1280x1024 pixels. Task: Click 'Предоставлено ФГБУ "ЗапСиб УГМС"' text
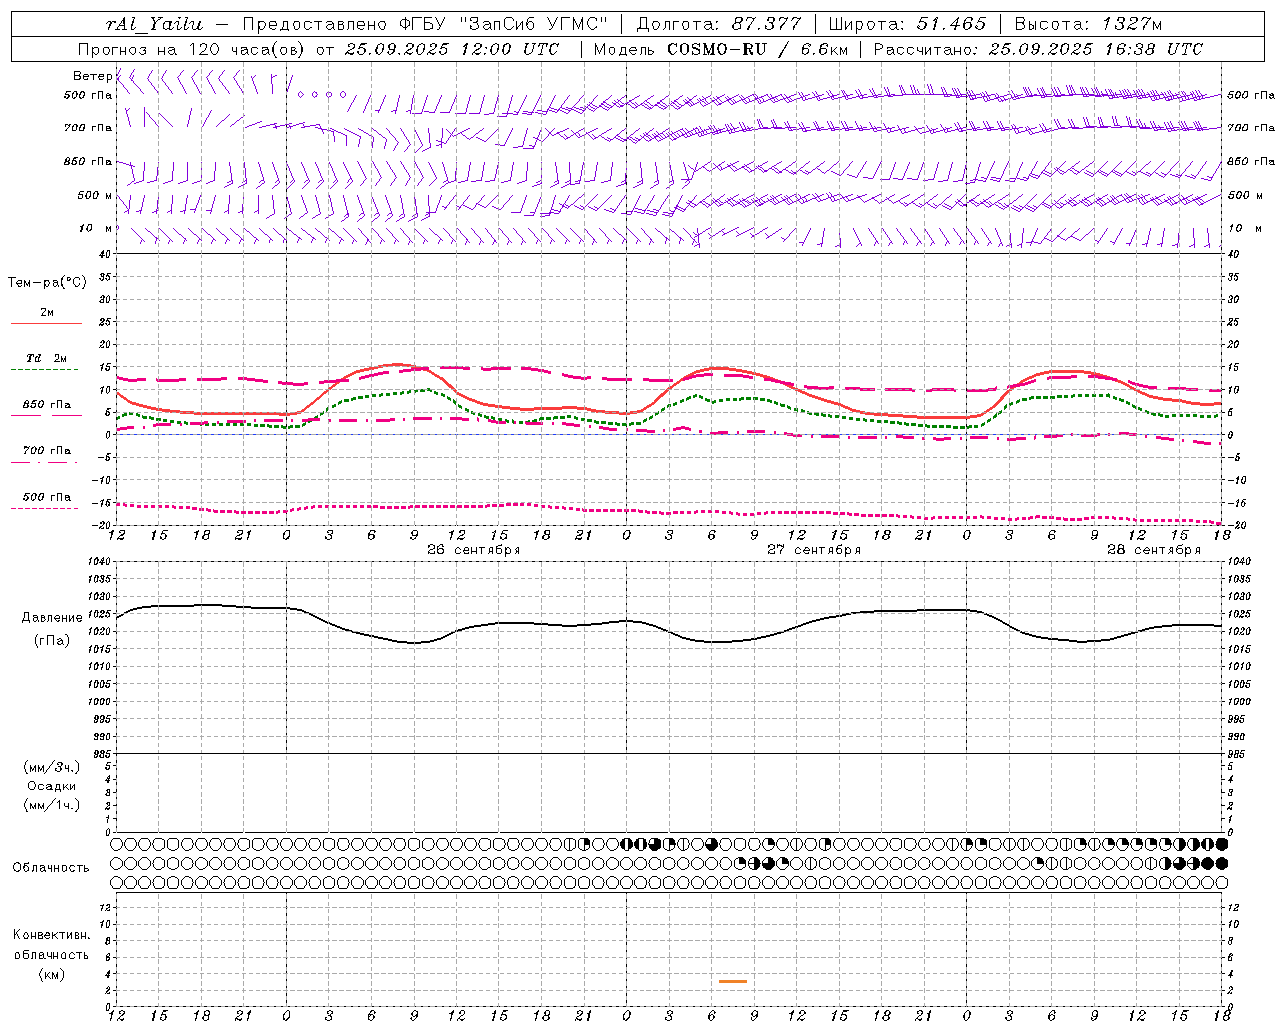[x=425, y=24]
